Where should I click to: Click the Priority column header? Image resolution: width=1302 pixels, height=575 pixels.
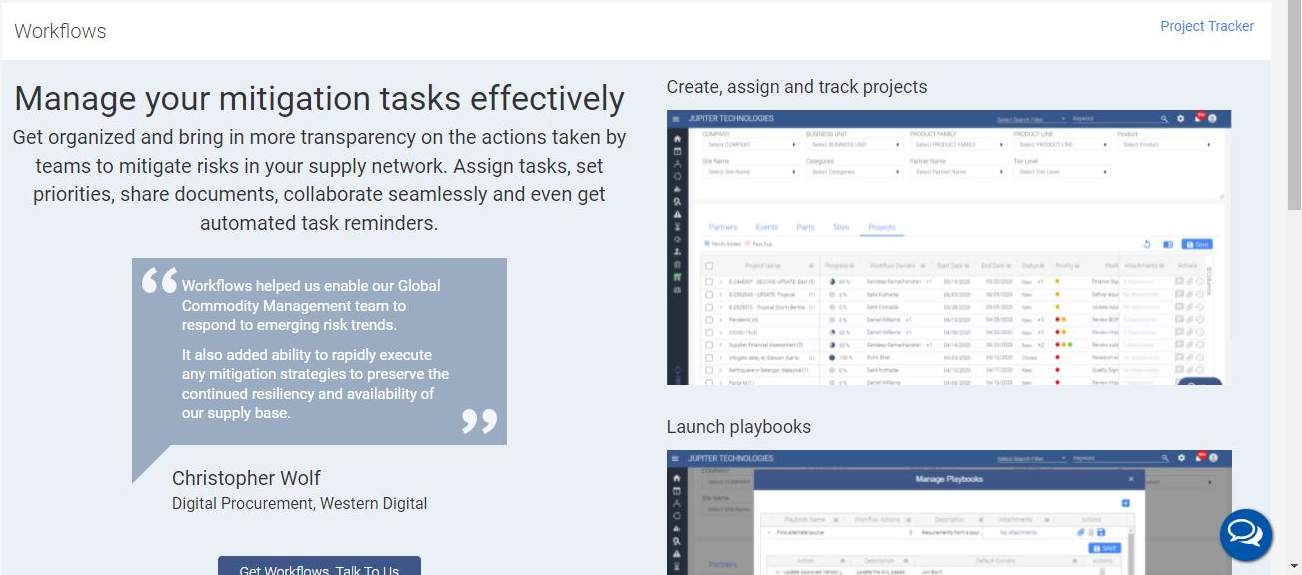click(1066, 266)
